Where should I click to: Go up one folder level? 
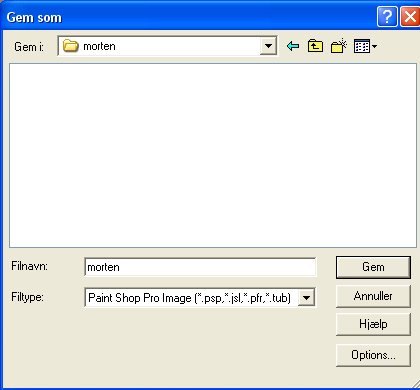pyautogui.click(x=315, y=46)
